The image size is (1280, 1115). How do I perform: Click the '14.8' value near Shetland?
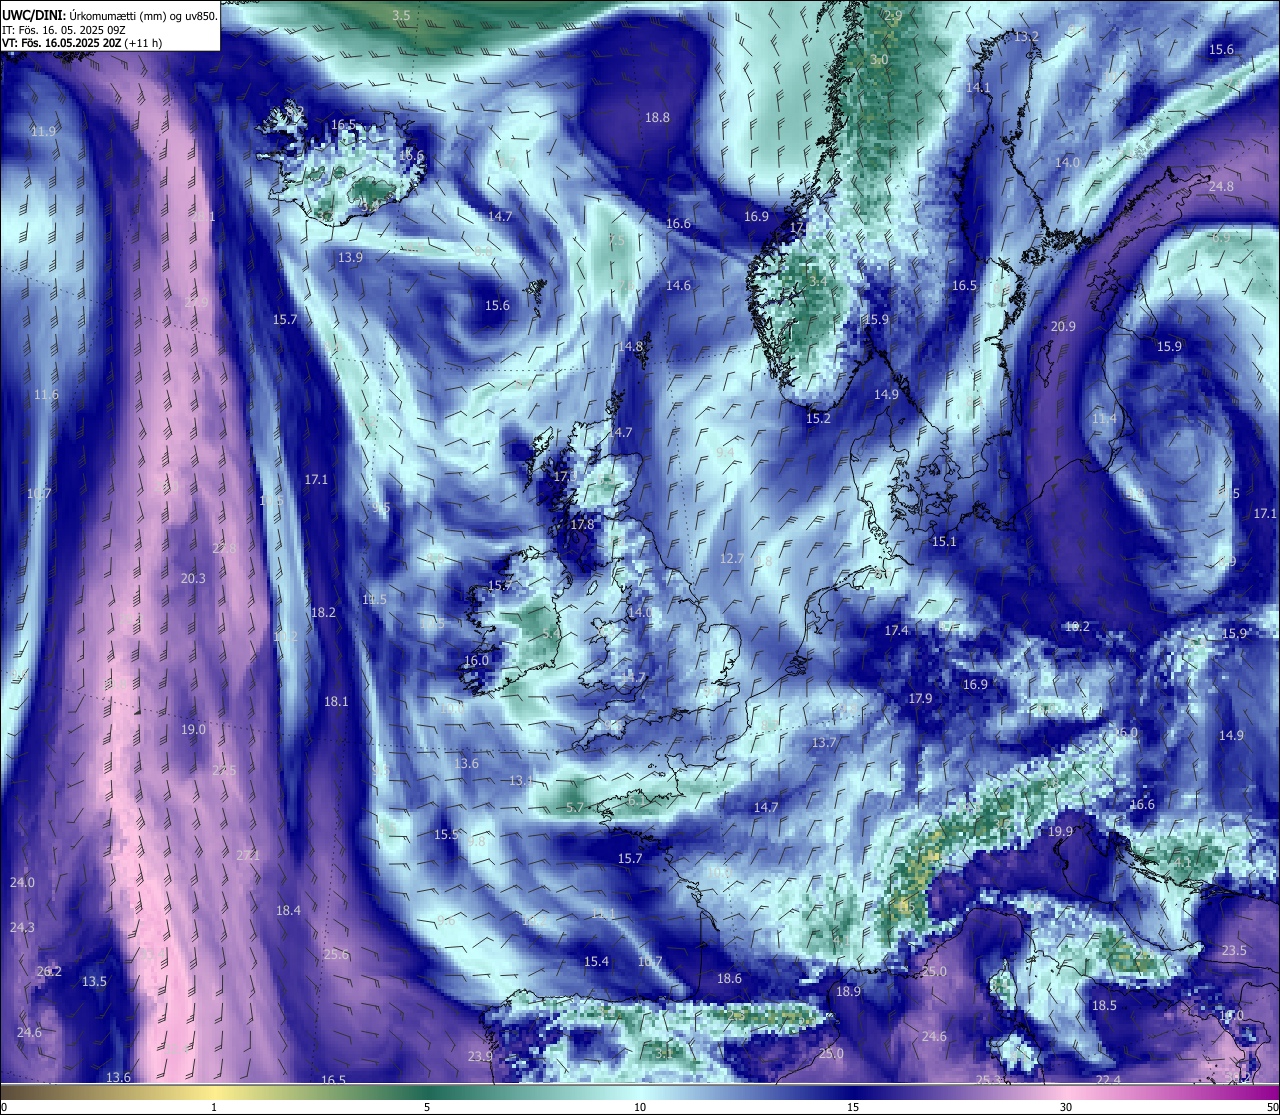[x=630, y=346]
